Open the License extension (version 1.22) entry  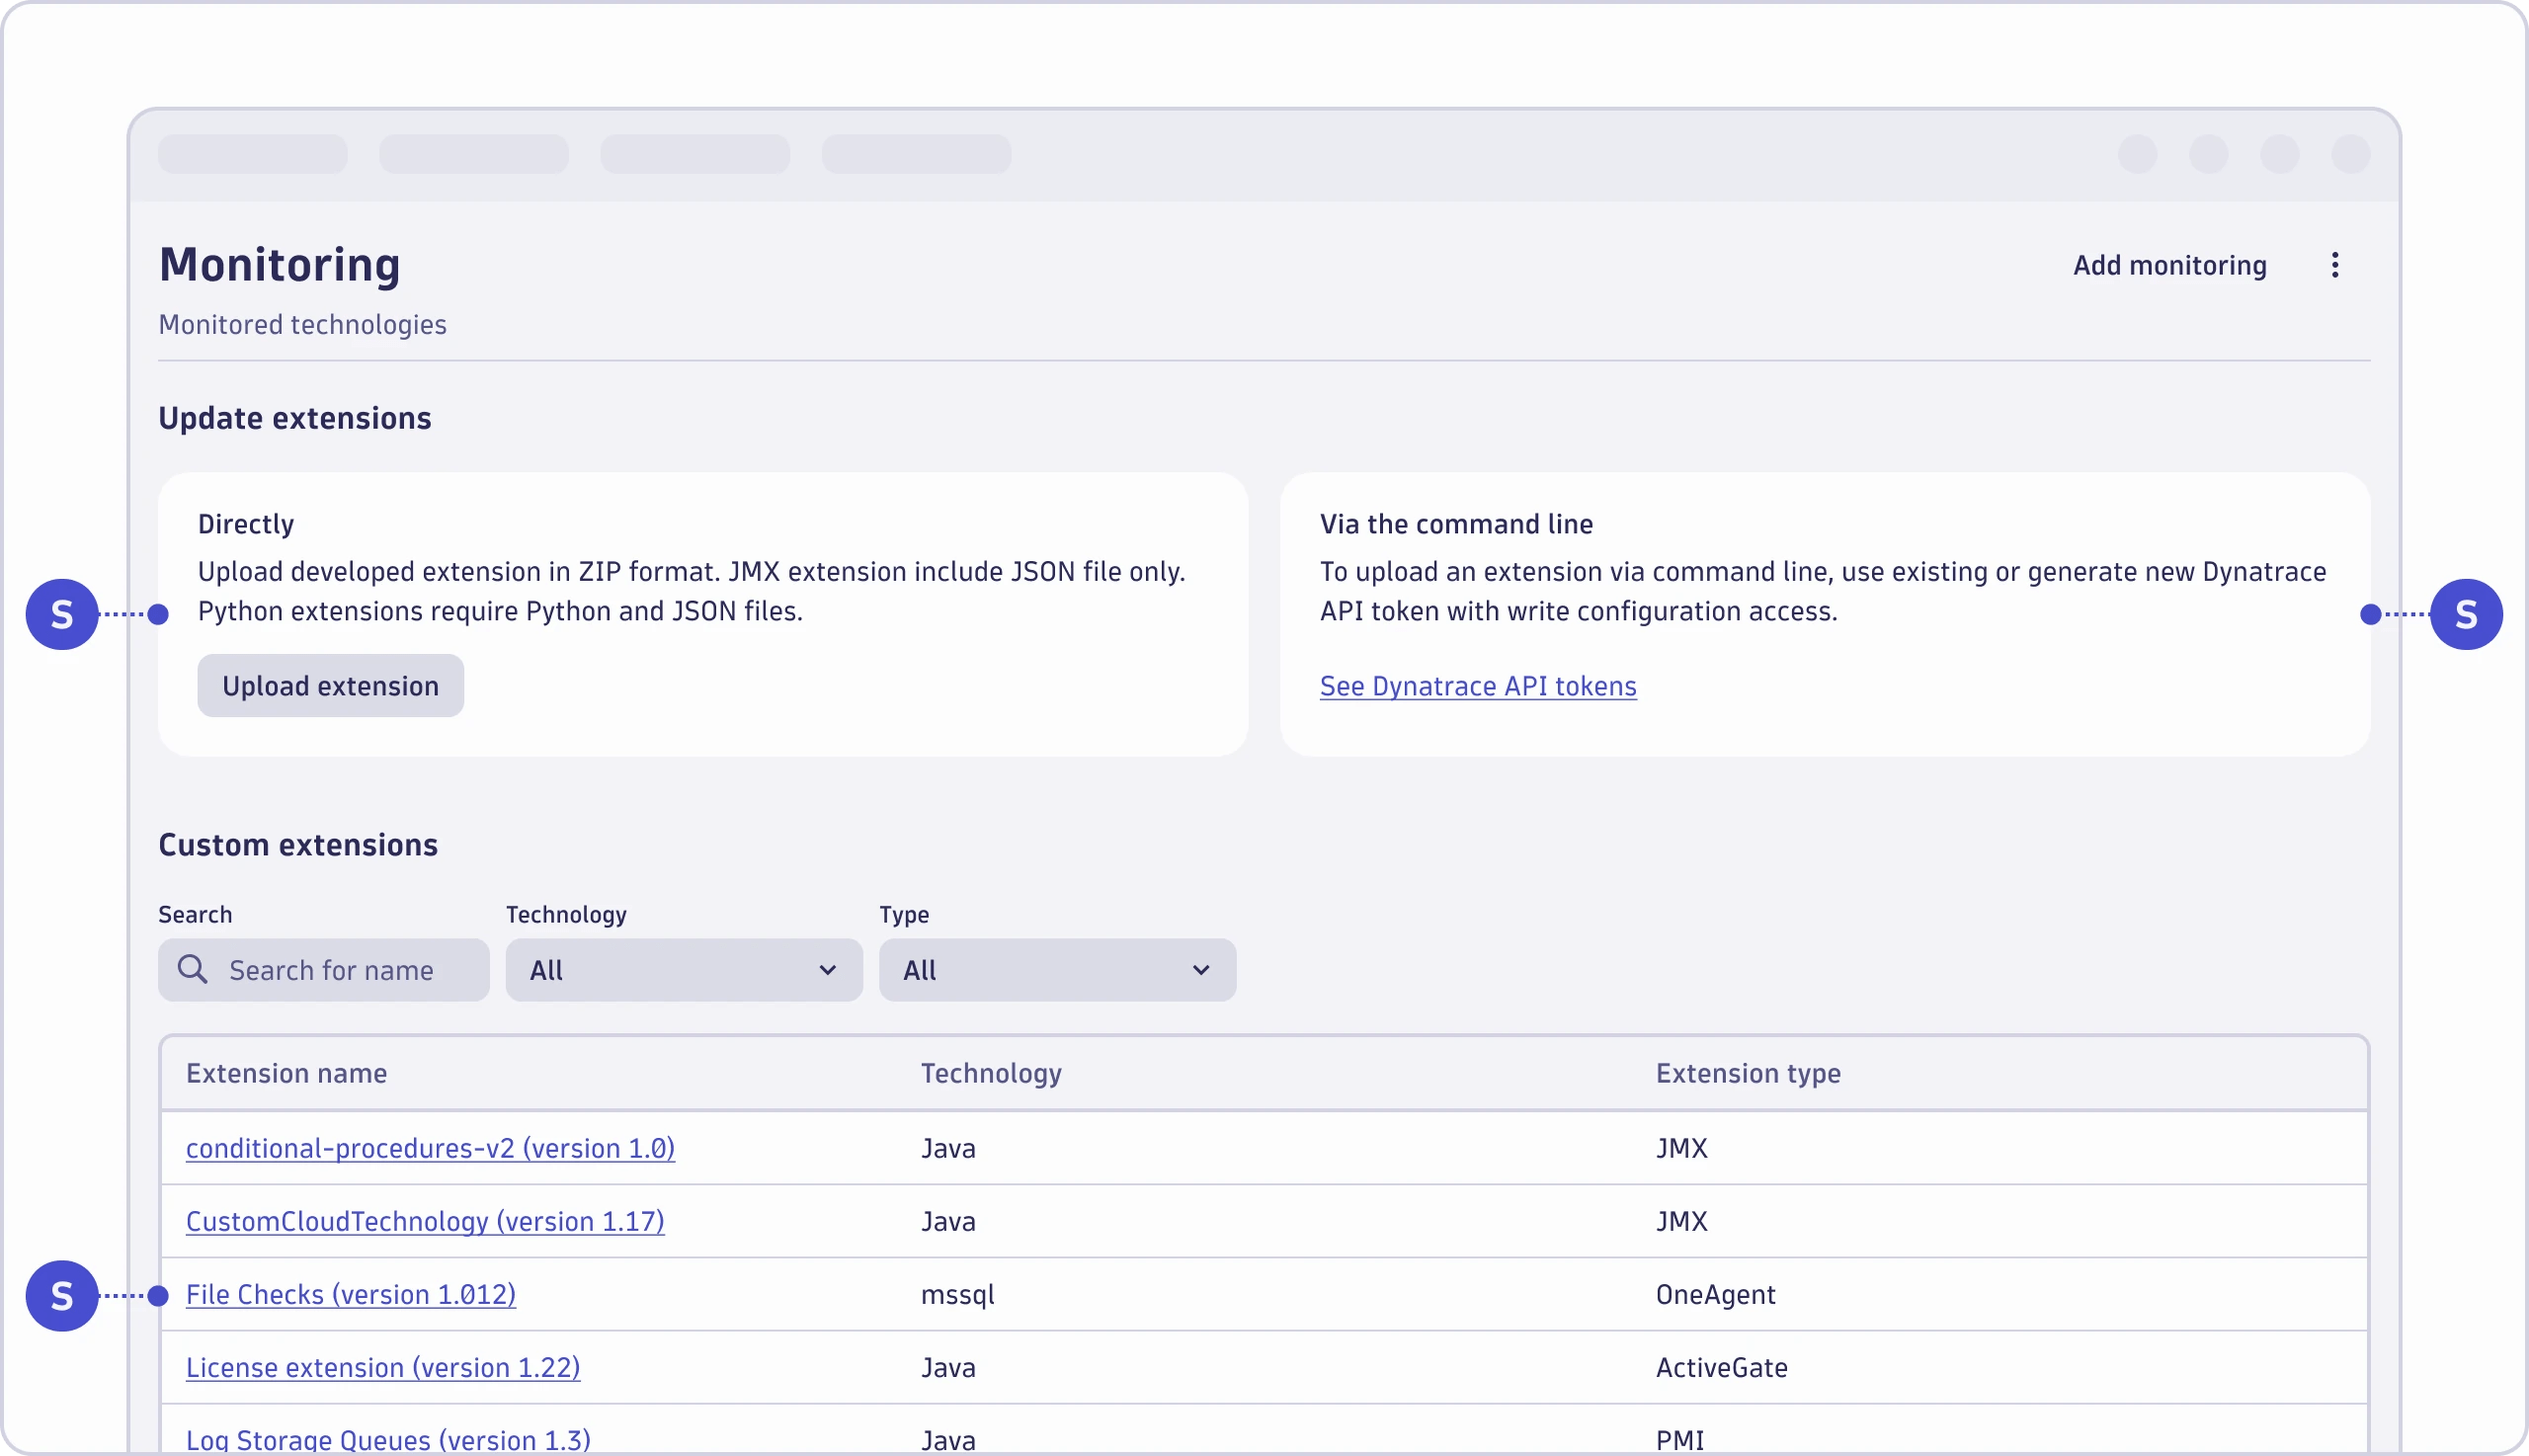tap(382, 1367)
